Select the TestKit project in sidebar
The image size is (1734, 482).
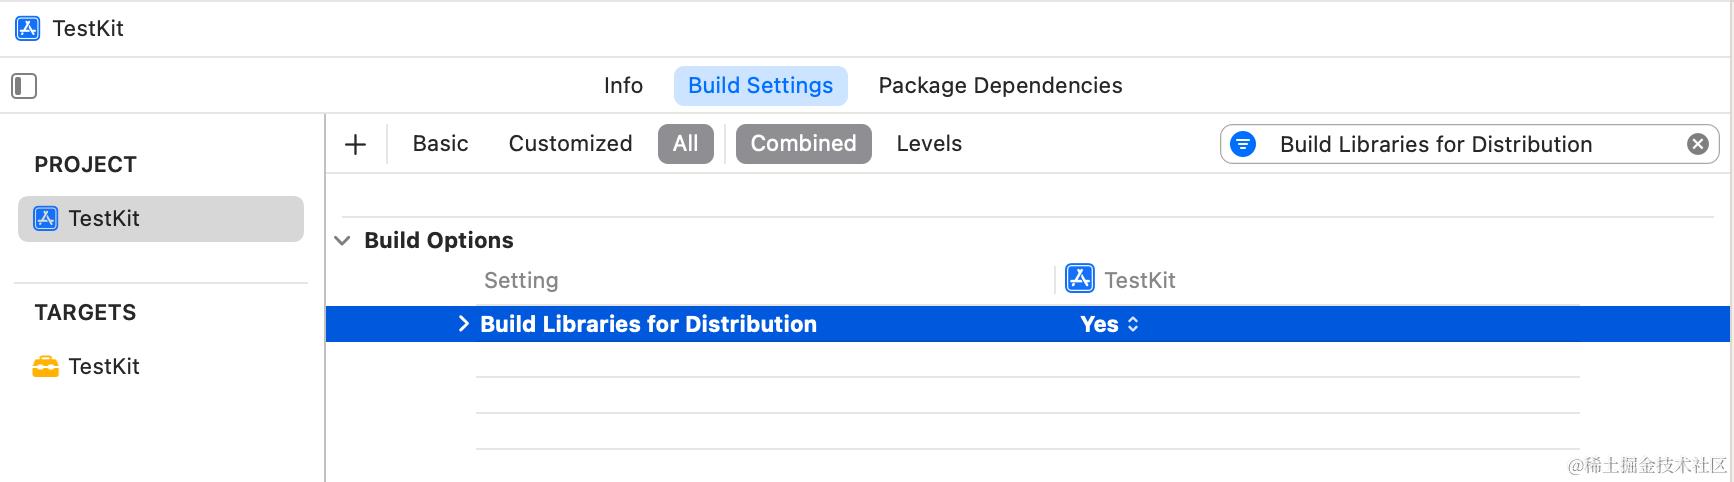pos(160,219)
